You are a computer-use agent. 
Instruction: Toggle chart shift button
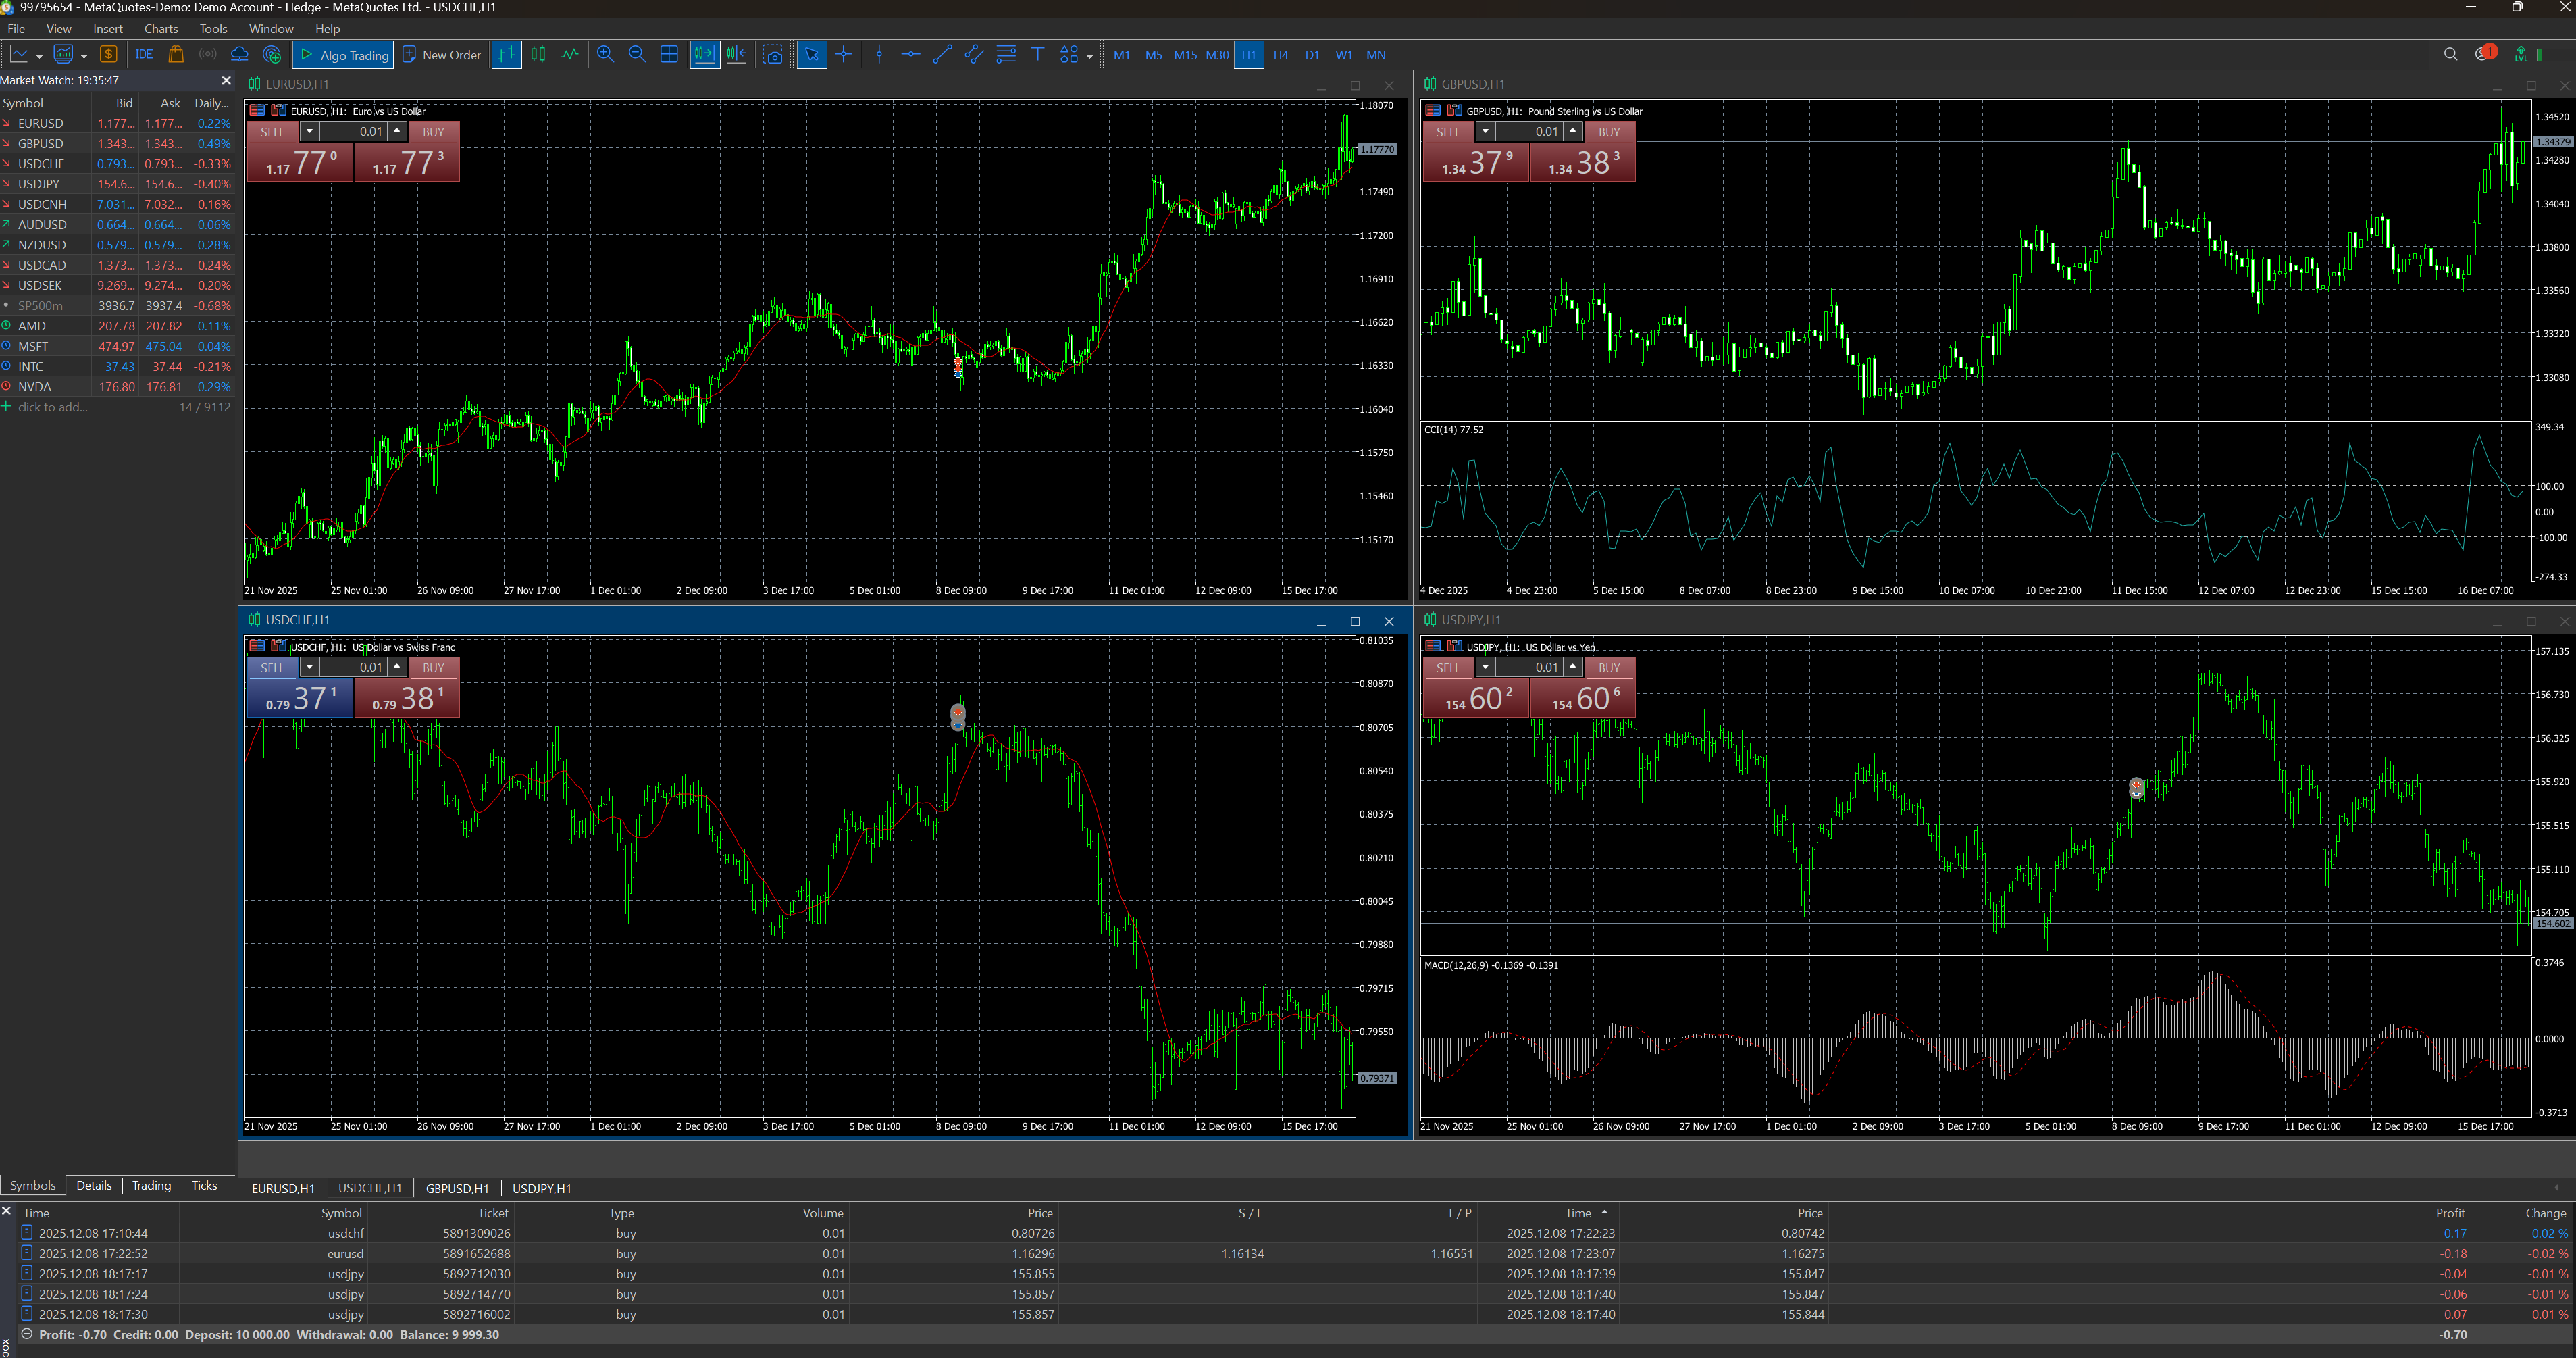(737, 55)
